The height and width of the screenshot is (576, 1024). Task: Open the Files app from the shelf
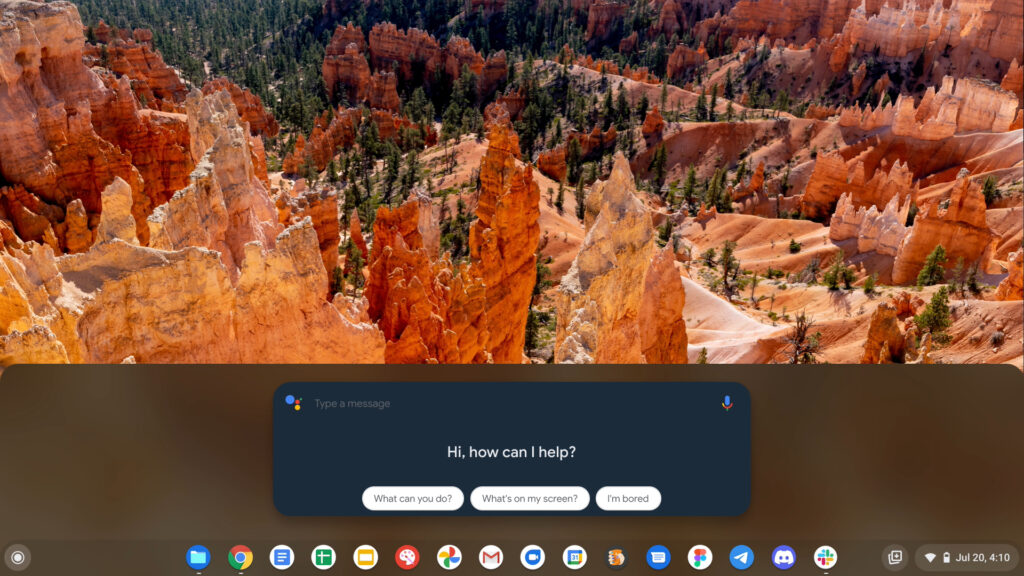tap(198, 557)
